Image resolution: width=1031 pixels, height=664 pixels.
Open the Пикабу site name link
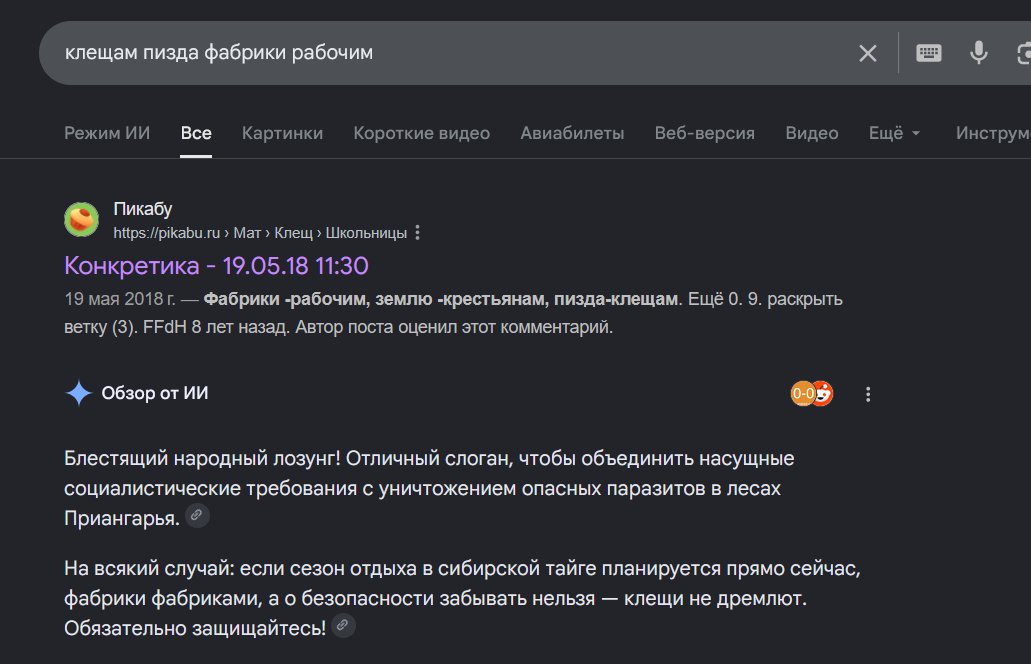[143, 209]
